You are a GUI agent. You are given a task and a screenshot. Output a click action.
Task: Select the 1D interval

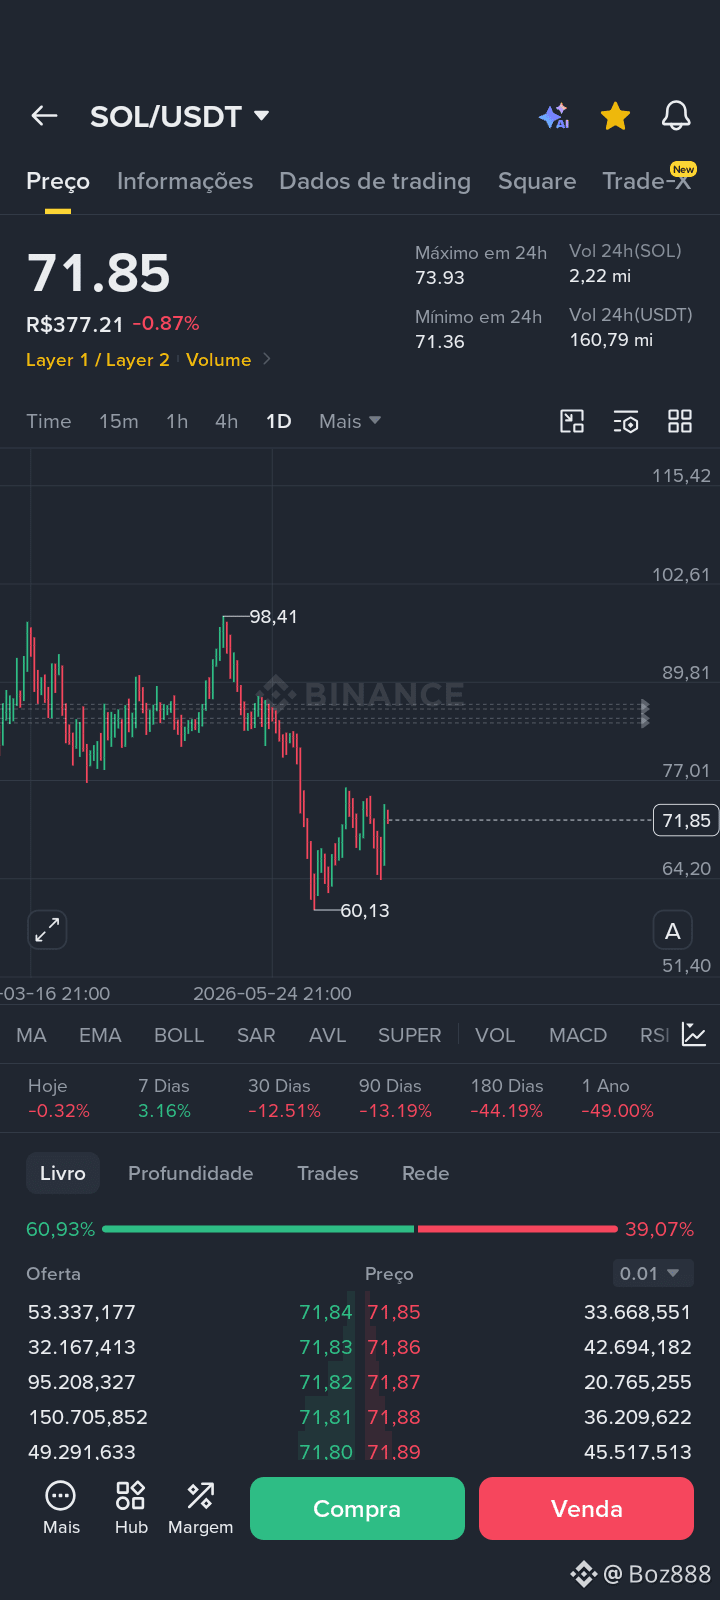[x=279, y=421]
